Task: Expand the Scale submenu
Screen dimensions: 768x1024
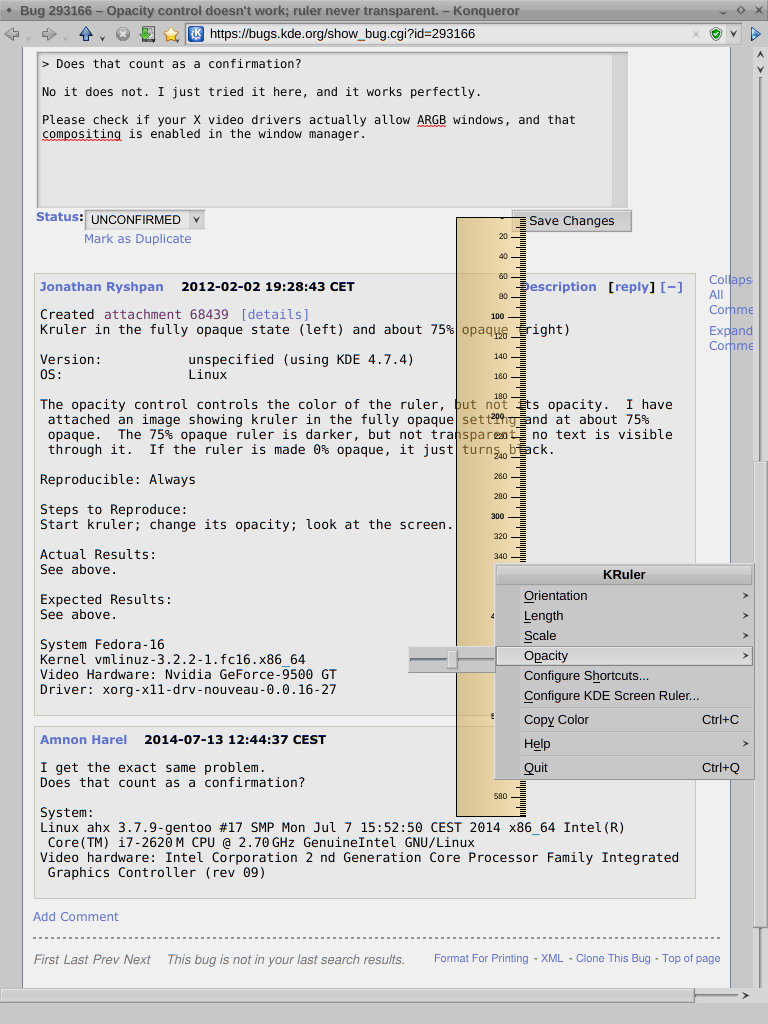Action: click(x=624, y=635)
